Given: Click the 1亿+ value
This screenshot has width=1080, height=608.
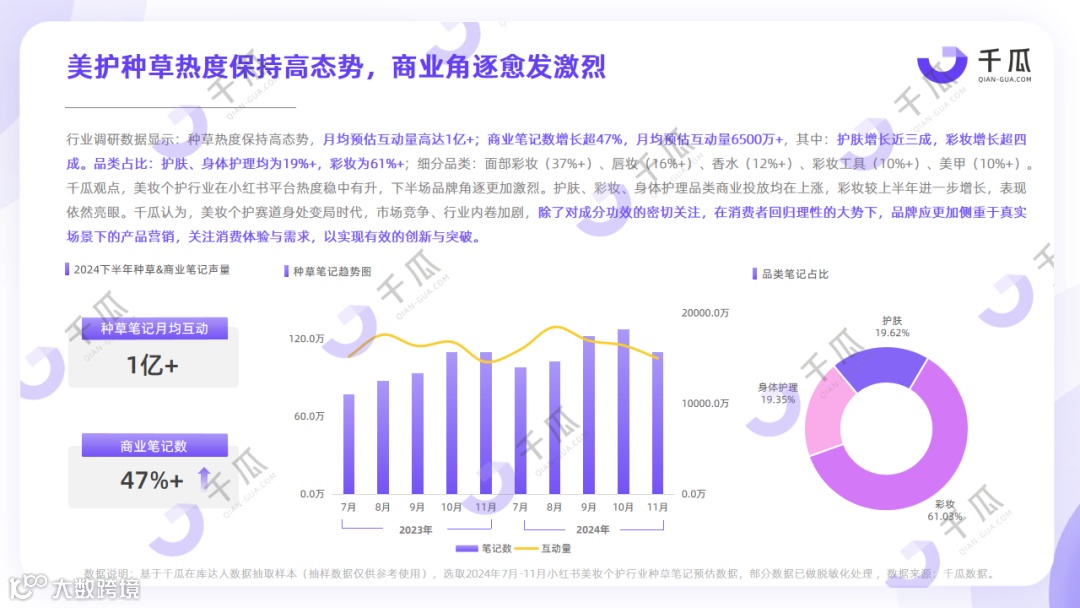Looking at the screenshot, I should click(x=152, y=365).
